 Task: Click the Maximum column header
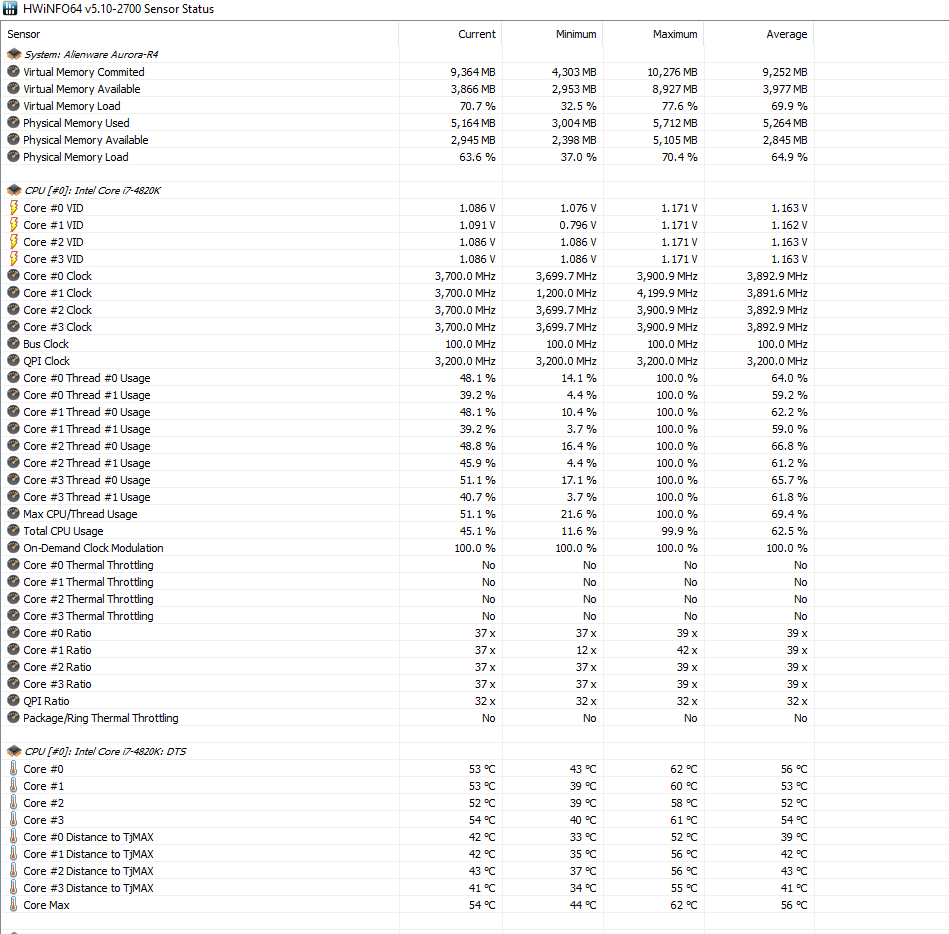pyautogui.click(x=675, y=34)
